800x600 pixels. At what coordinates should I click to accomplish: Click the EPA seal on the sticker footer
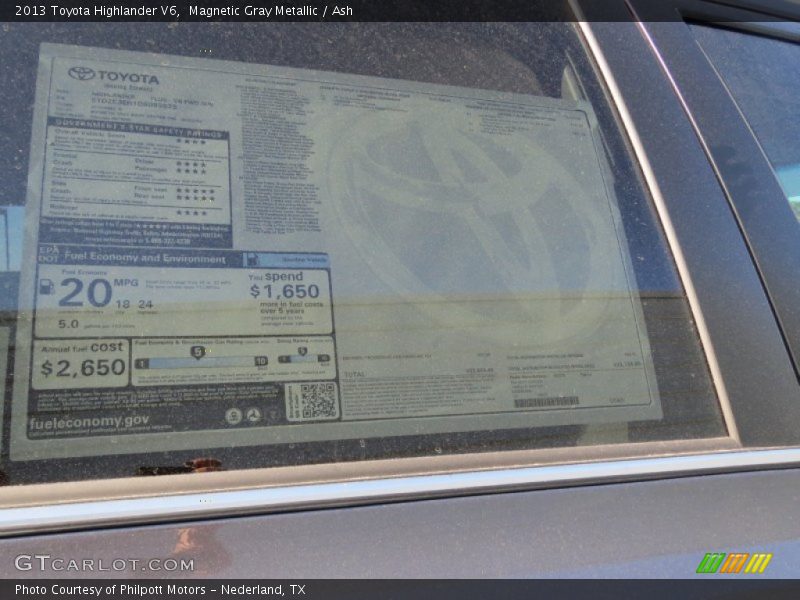pyautogui.click(x=234, y=416)
